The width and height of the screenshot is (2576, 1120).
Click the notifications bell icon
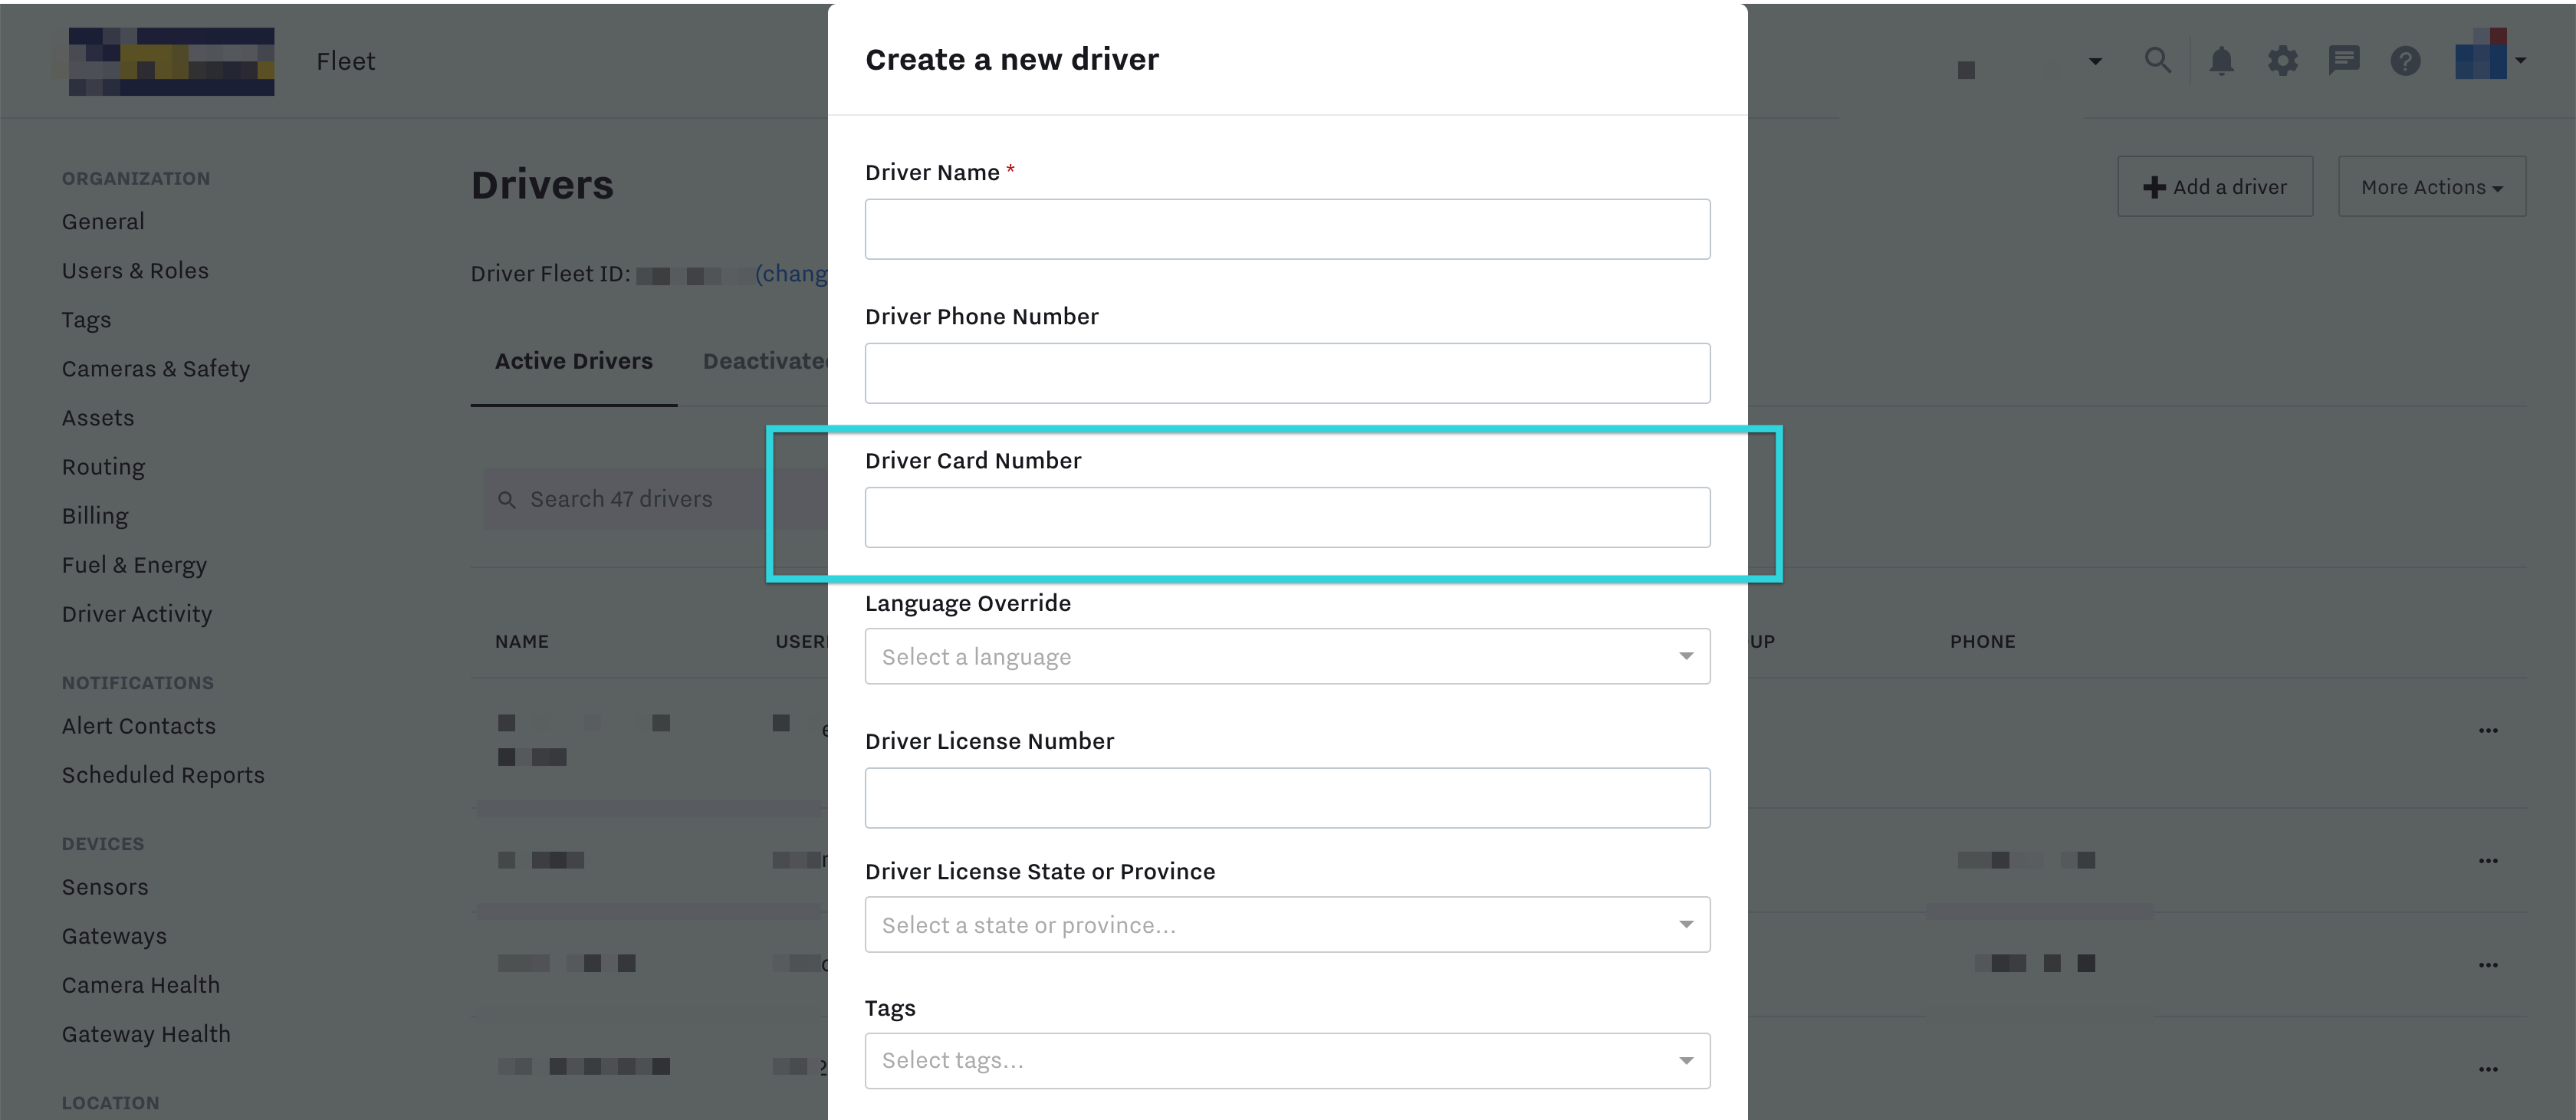point(2221,60)
